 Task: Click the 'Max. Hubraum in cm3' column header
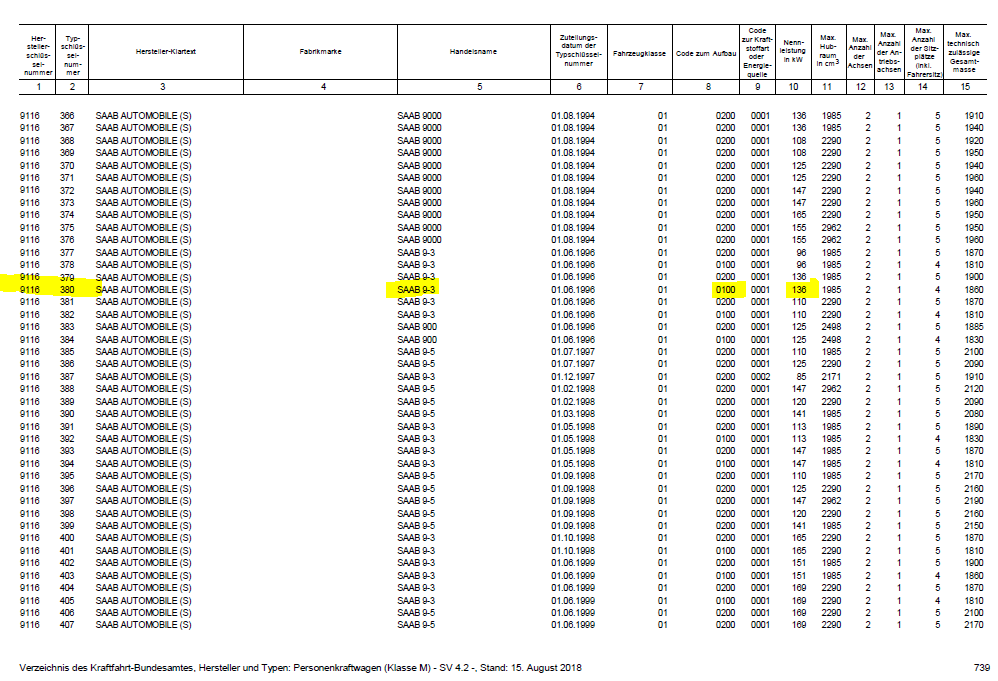pos(827,51)
